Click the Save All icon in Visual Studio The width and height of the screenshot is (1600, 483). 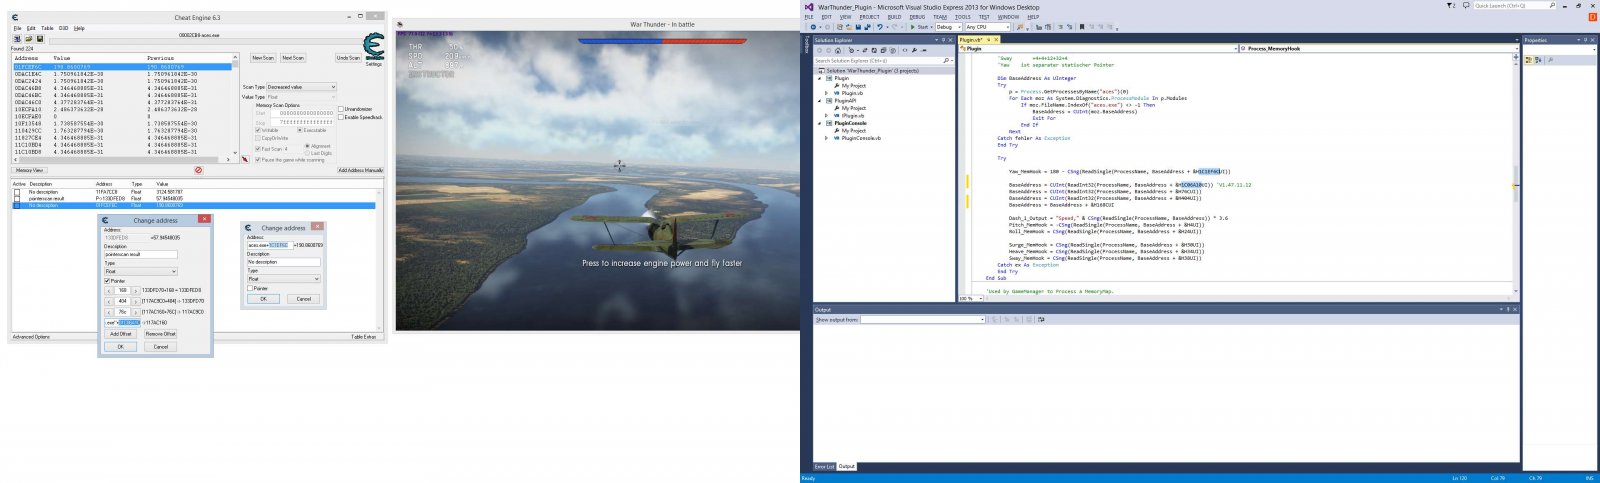(867, 27)
